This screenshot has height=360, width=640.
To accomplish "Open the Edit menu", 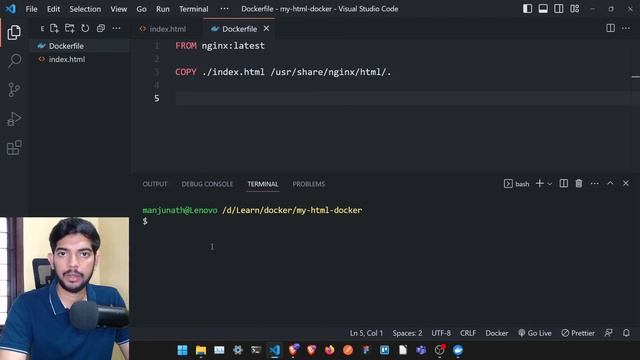I will click(53, 9).
